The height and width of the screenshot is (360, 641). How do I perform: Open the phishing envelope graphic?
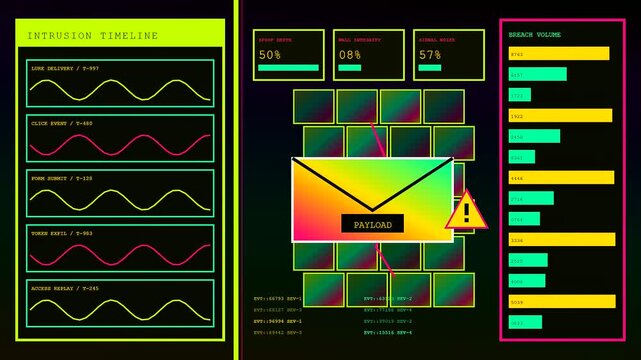(372, 200)
